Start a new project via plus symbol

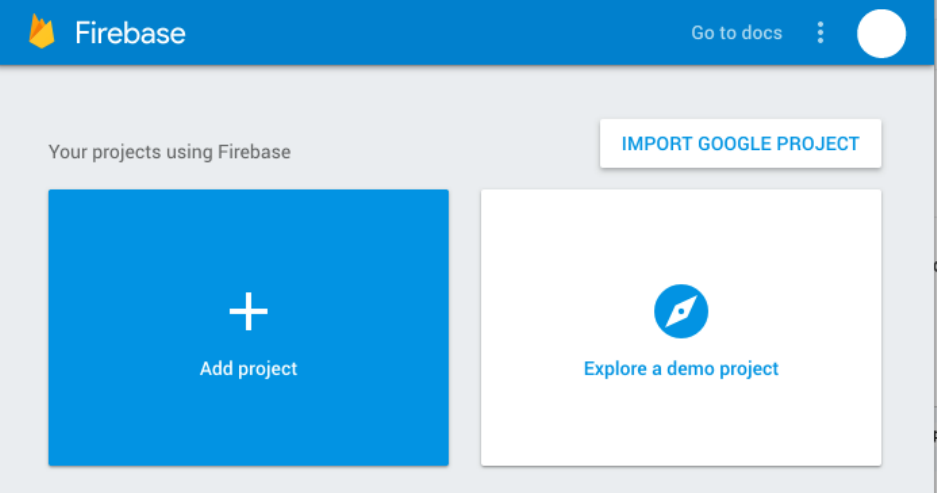click(x=249, y=311)
